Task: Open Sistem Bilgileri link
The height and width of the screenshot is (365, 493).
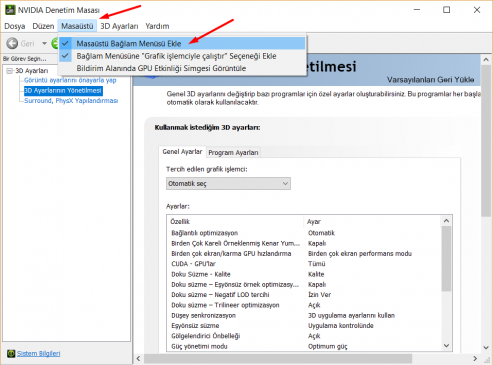Action: click(39, 353)
